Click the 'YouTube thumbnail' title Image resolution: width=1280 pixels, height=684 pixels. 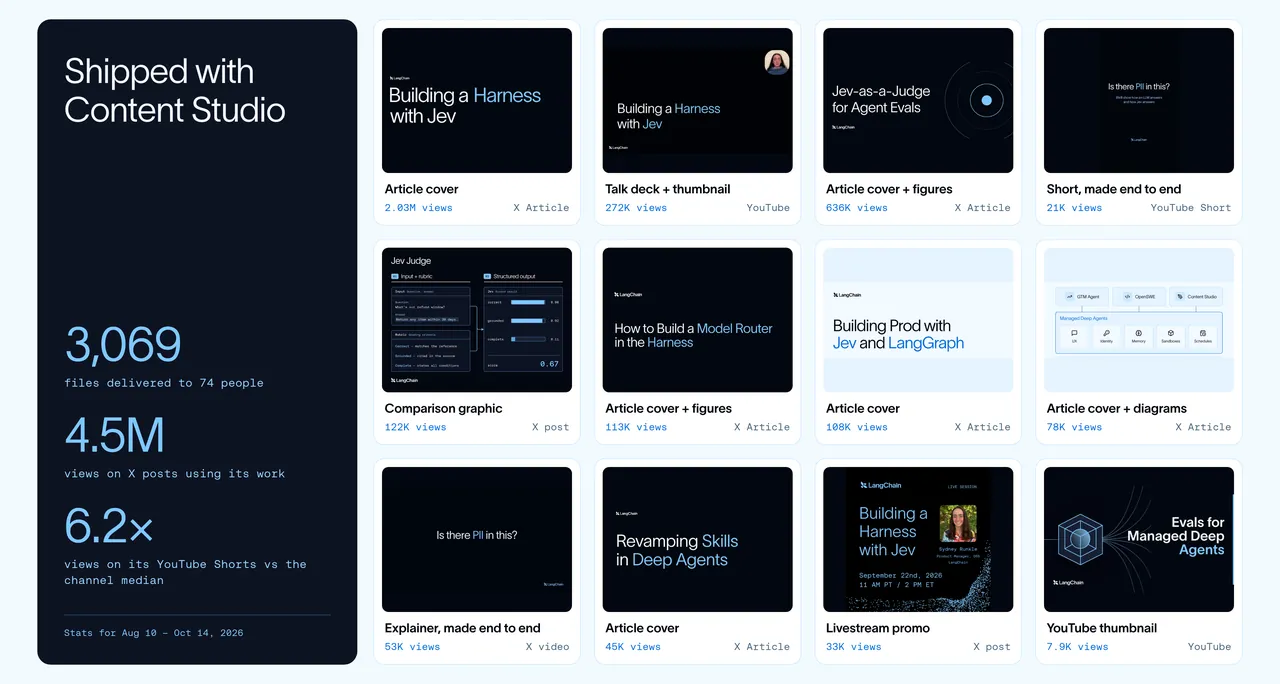(1102, 628)
